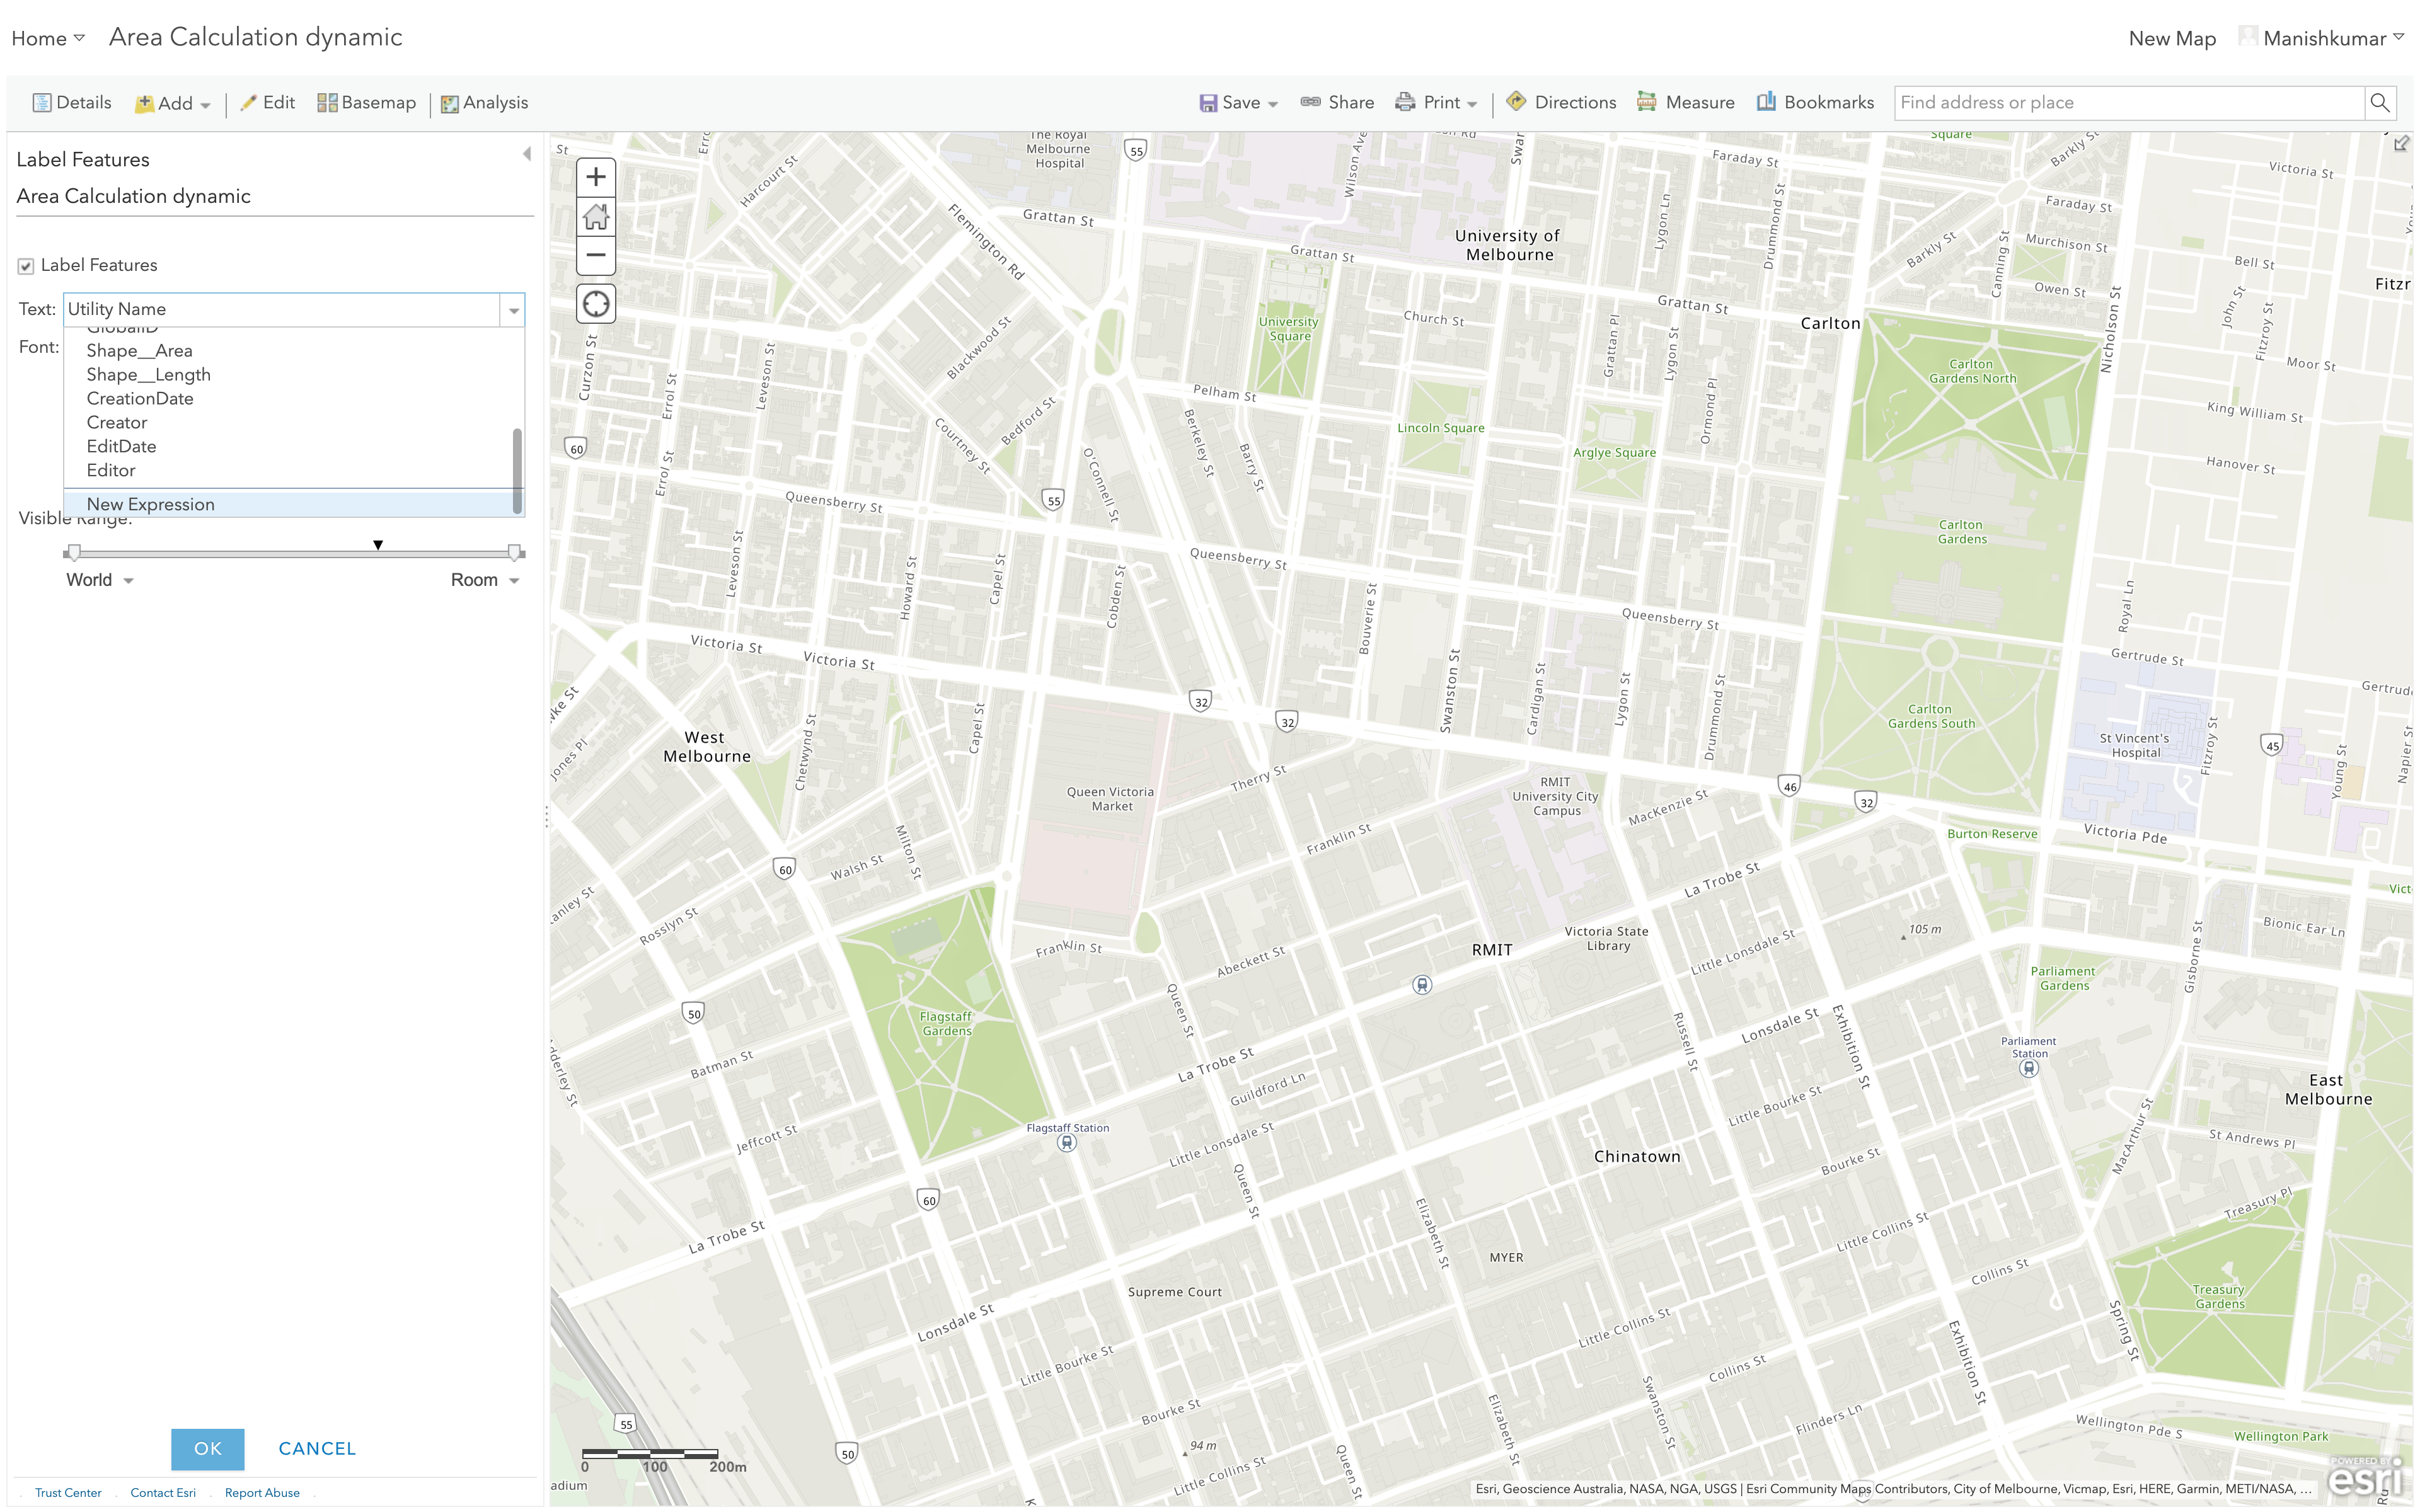Open Report Abuse link
This screenshot has height=1512, width=2420.
coord(262,1492)
